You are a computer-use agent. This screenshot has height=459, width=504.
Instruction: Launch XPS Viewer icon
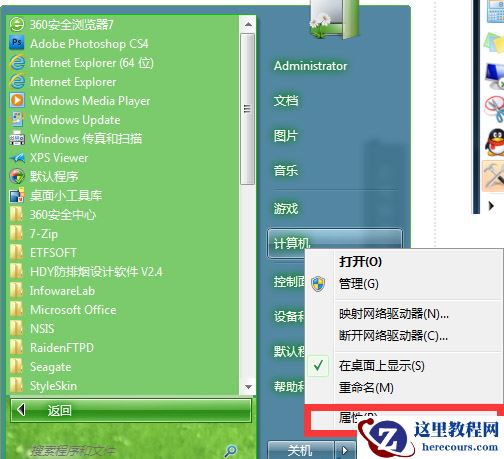pos(17,157)
